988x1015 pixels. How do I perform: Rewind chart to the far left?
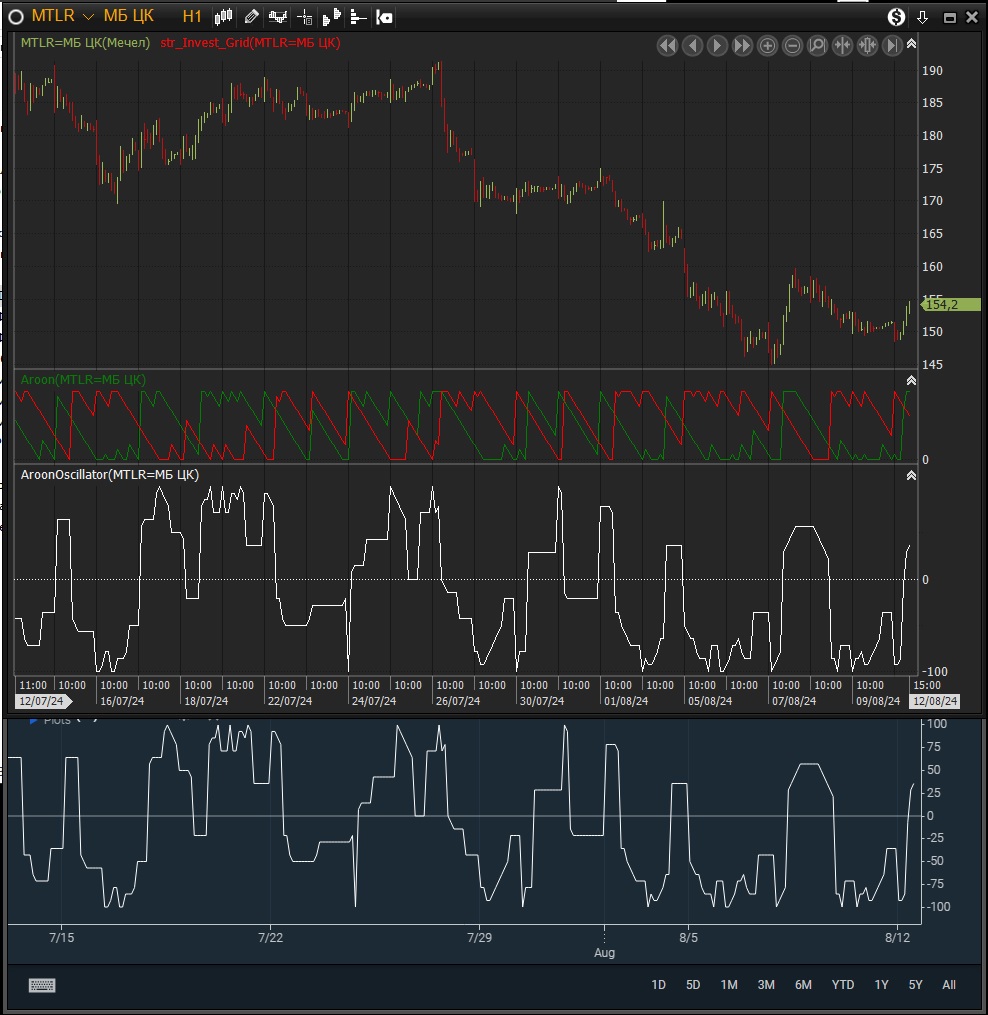[667, 46]
